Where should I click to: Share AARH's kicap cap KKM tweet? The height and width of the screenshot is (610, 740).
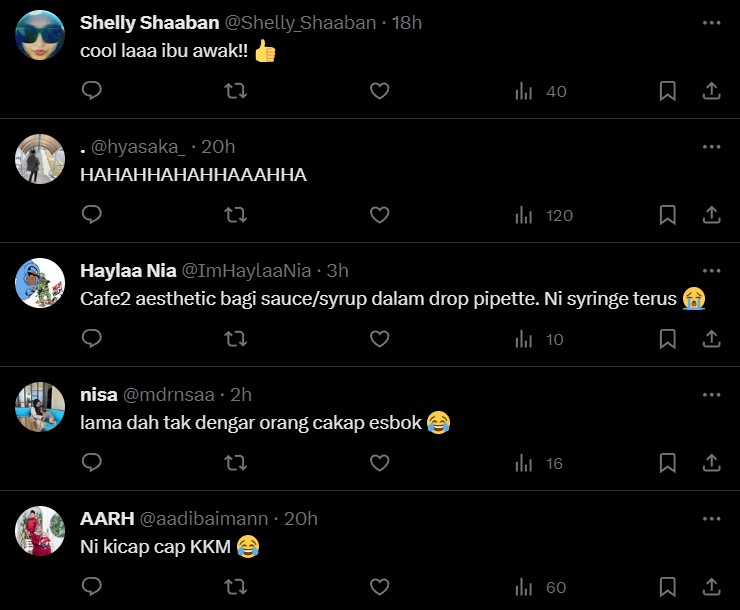[x=712, y=586]
